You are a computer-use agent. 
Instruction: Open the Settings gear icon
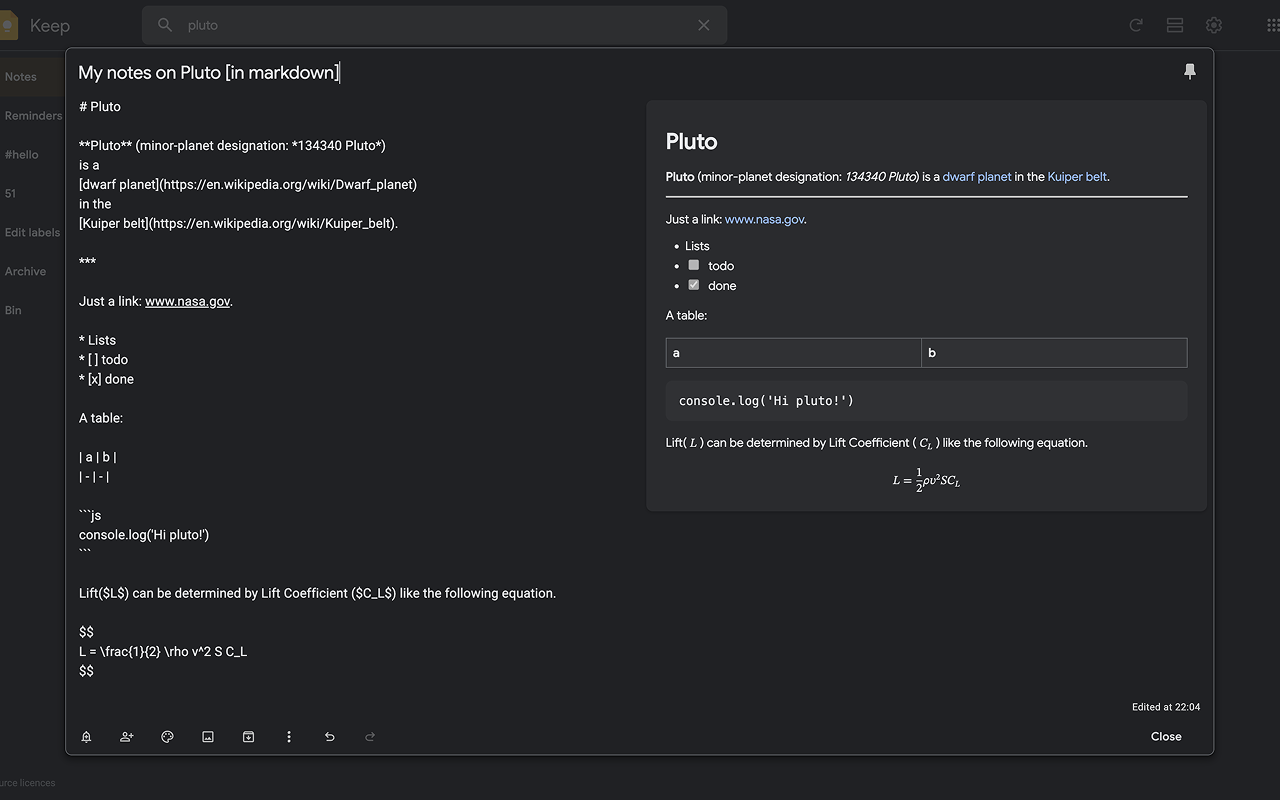(x=1214, y=25)
